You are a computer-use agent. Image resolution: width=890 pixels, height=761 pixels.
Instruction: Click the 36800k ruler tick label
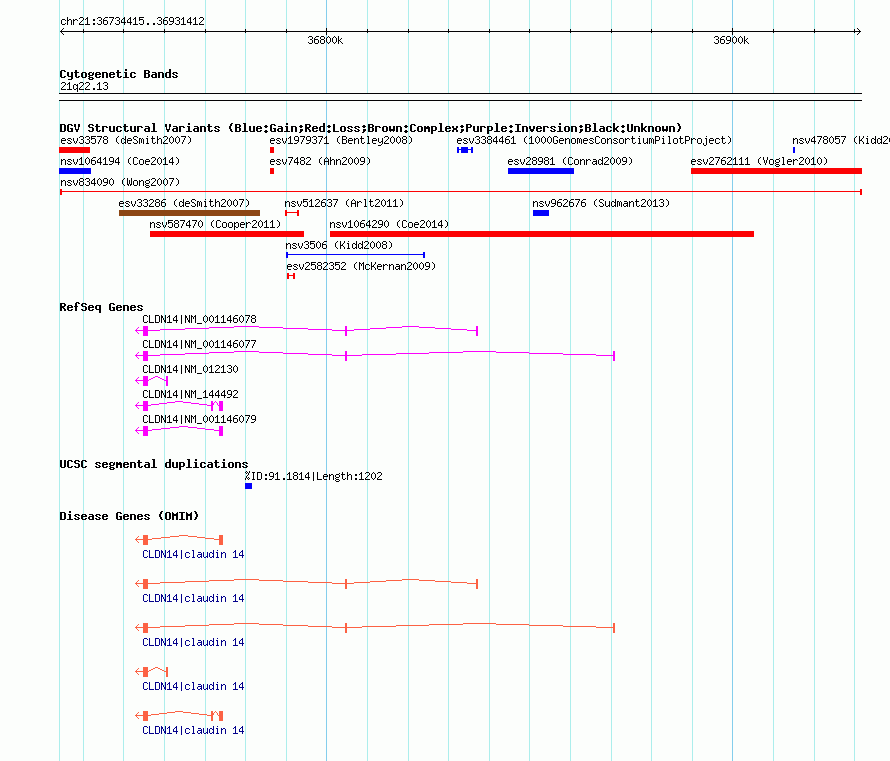[325, 40]
